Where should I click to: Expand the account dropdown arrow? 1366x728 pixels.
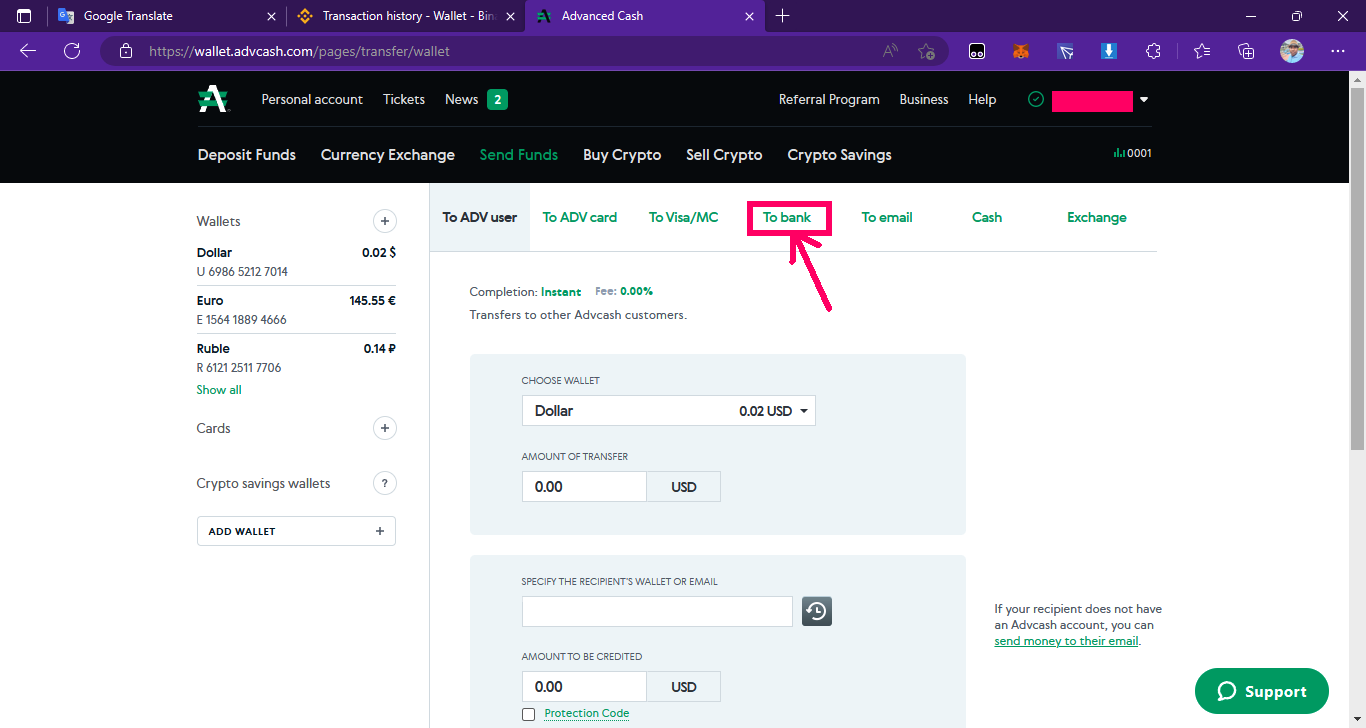click(x=1144, y=100)
